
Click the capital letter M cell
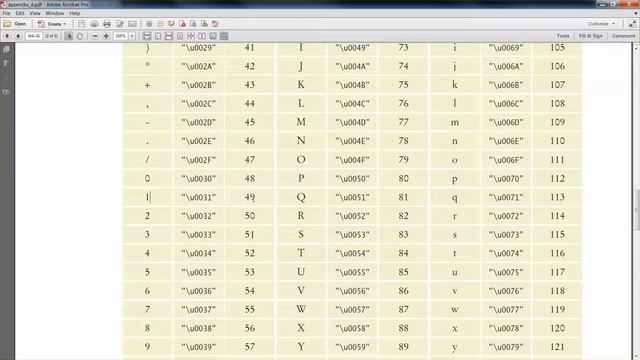(x=301, y=122)
